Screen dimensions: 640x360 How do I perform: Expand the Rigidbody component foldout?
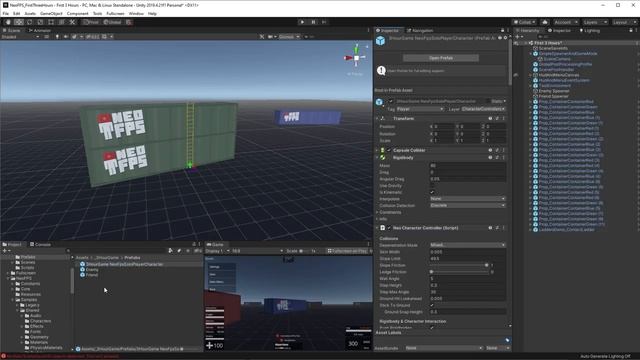377,158
